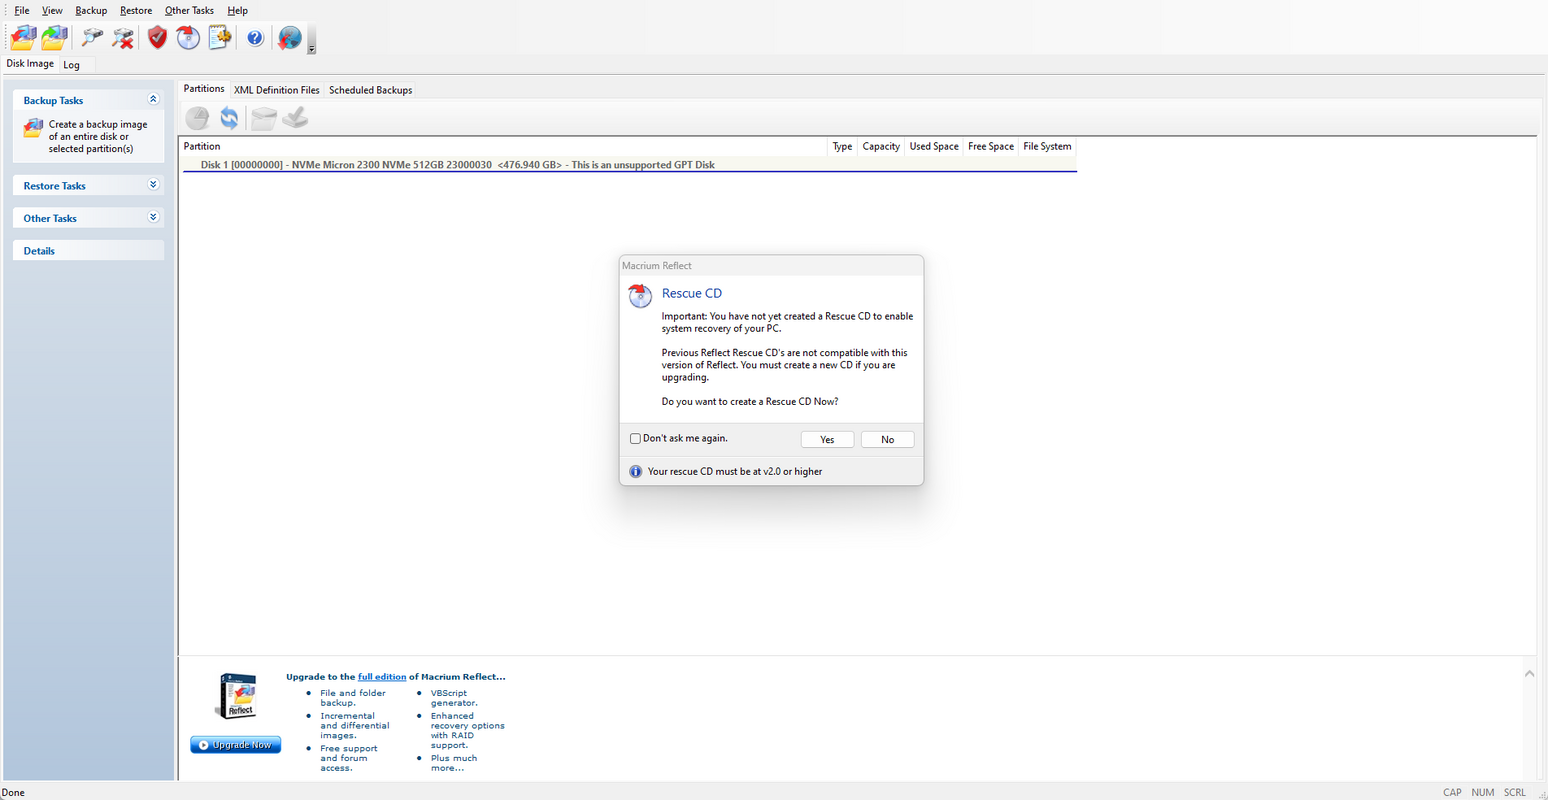
Task: Click the notepad with gear toolbar icon
Action: click(220, 38)
